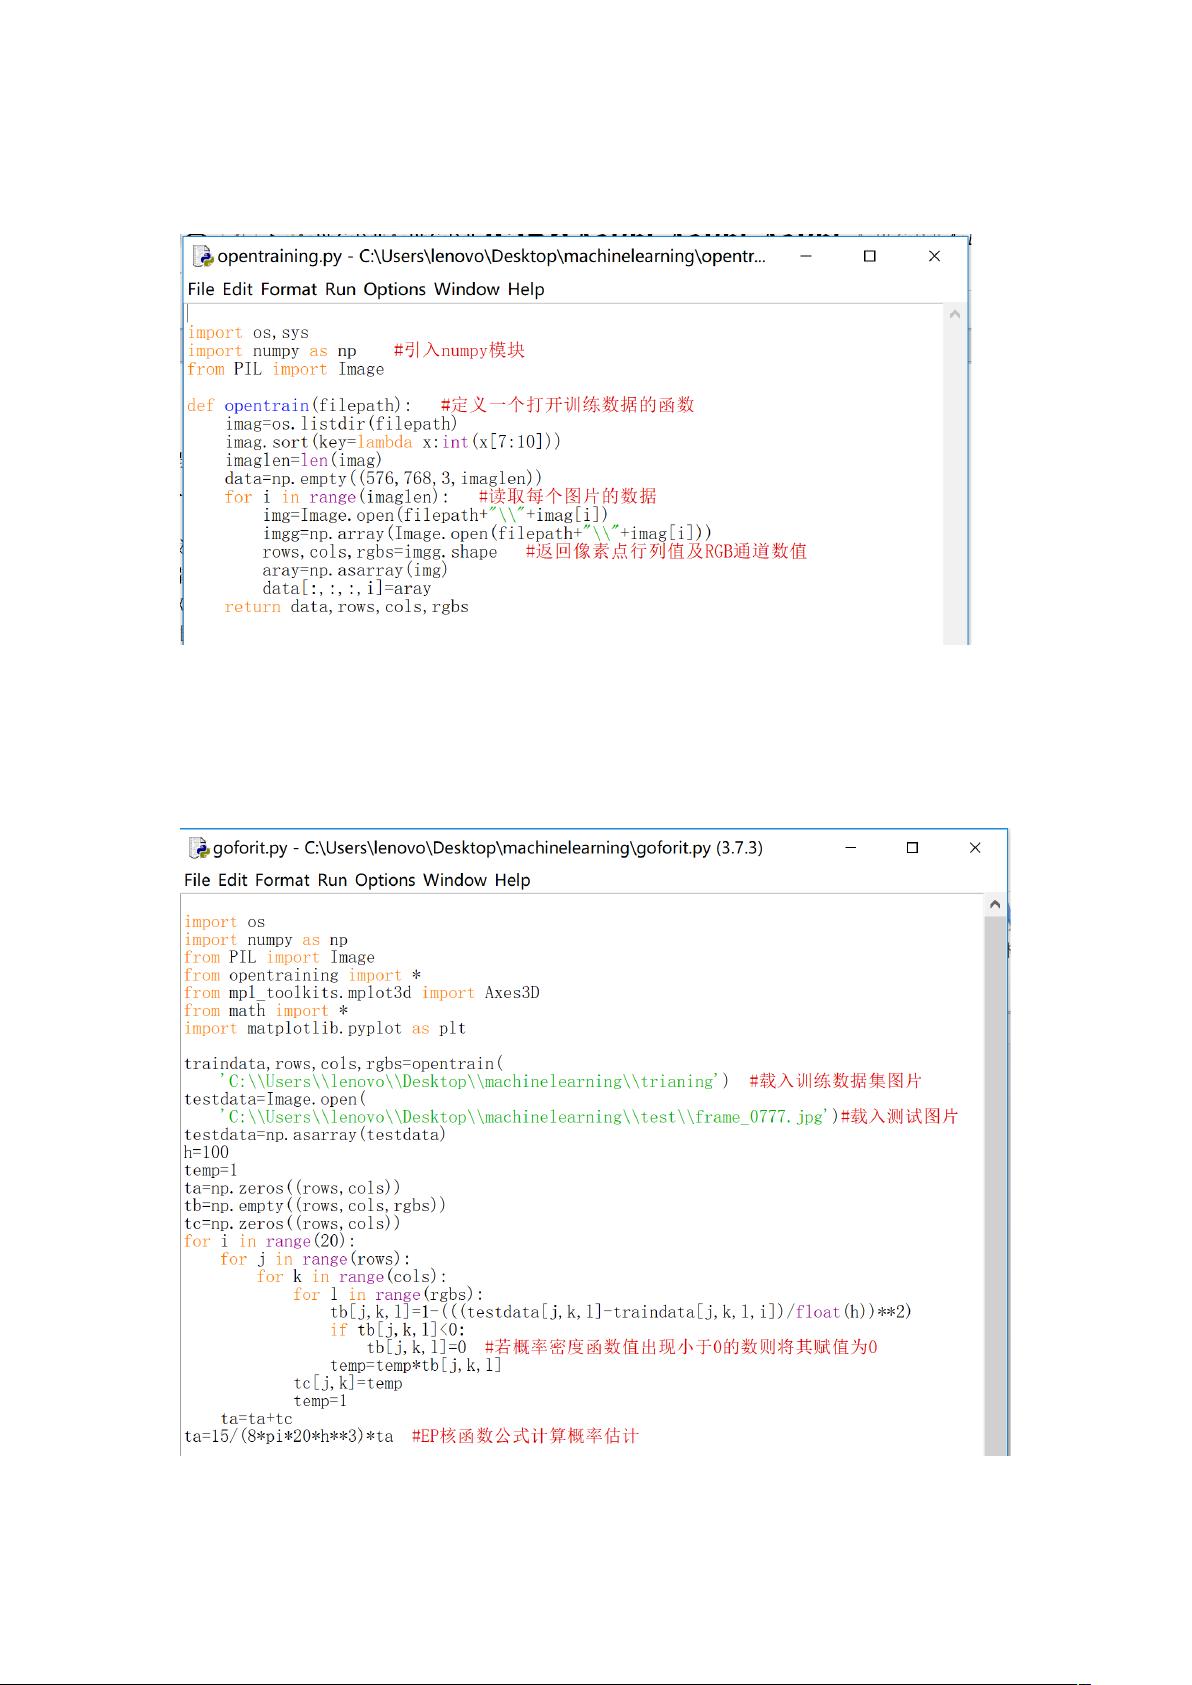Image resolution: width=1192 pixels, height=1685 pixels.
Task: Click scroll-up arrow in opentraining.py editor
Action: pos(954,314)
